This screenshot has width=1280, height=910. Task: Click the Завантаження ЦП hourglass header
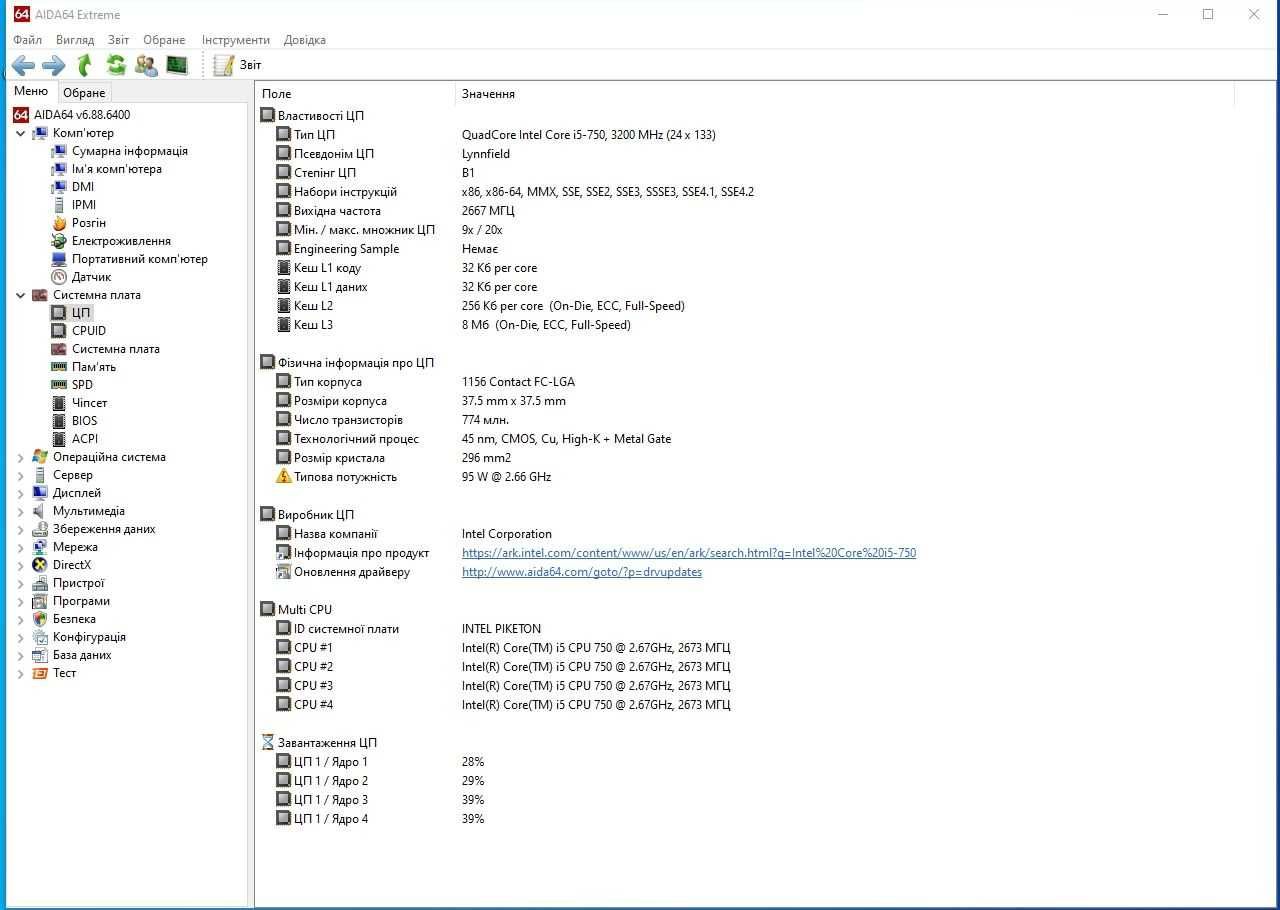[319, 743]
